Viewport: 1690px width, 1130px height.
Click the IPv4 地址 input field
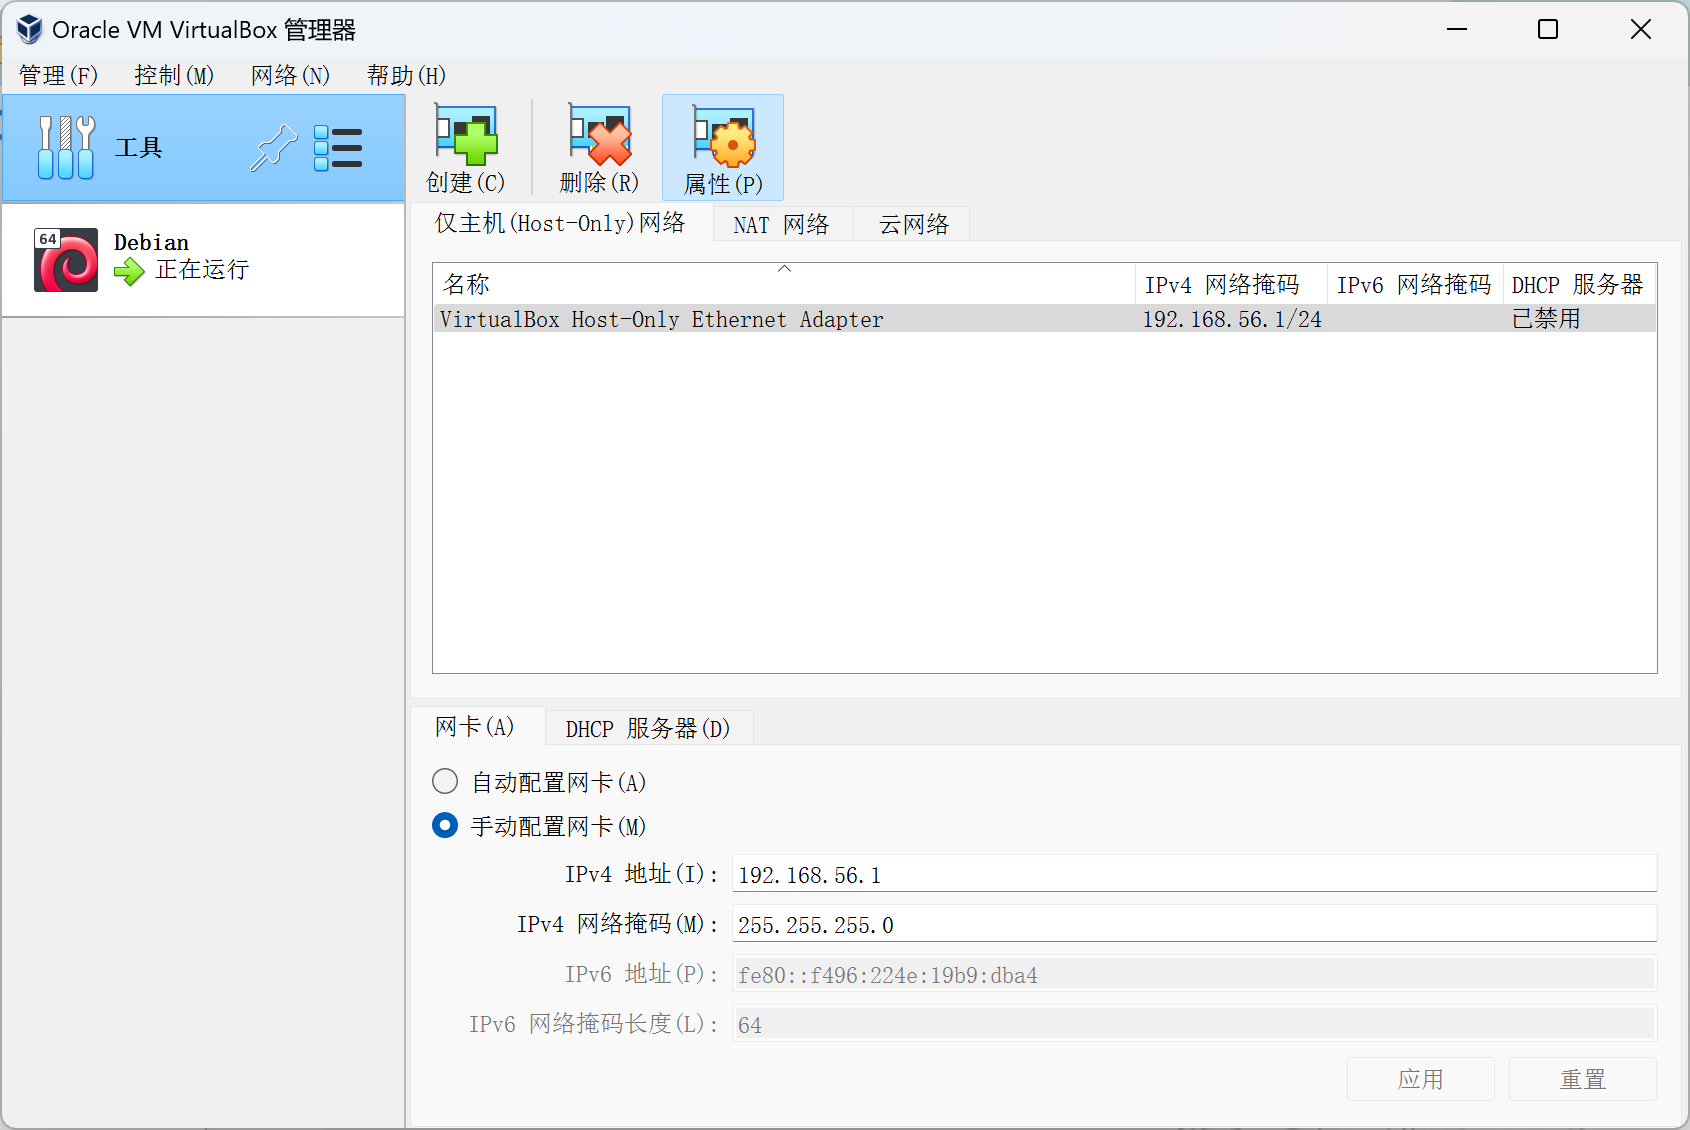(1194, 874)
